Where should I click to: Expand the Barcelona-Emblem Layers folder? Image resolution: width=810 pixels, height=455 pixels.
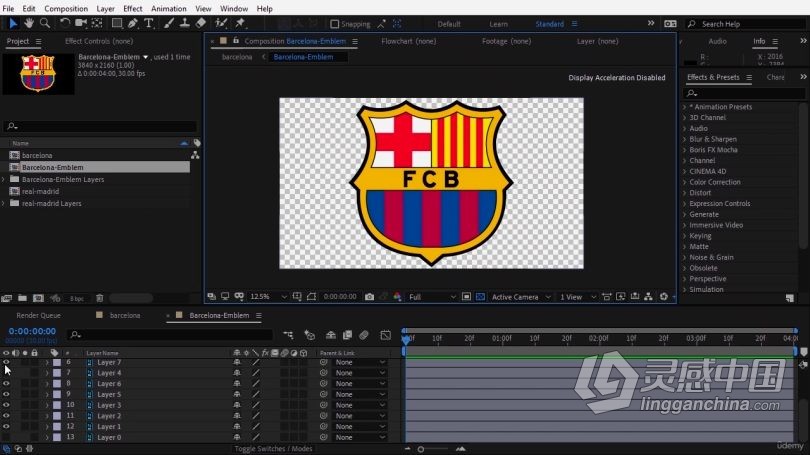point(4,179)
